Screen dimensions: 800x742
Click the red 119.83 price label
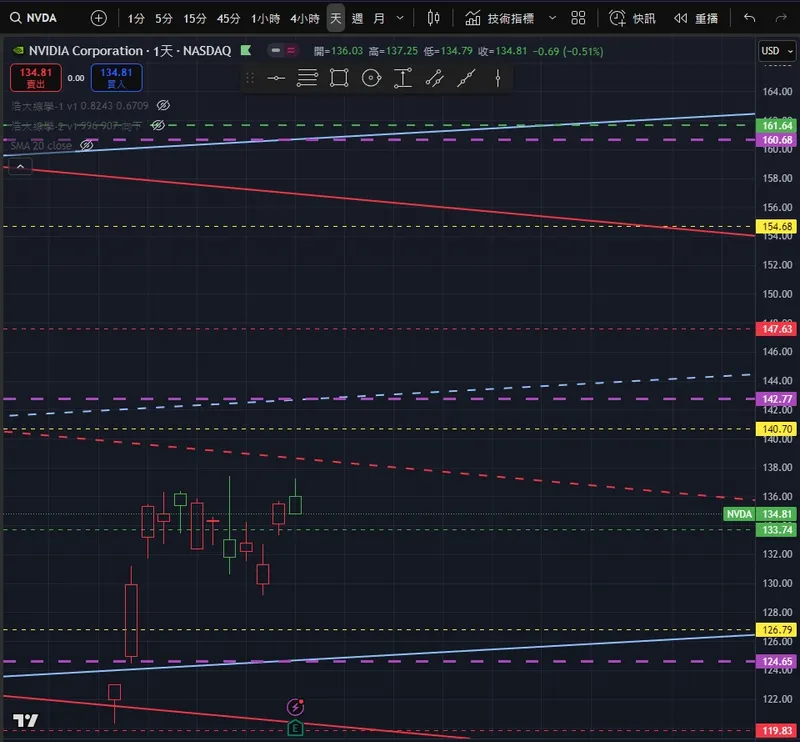pos(777,730)
